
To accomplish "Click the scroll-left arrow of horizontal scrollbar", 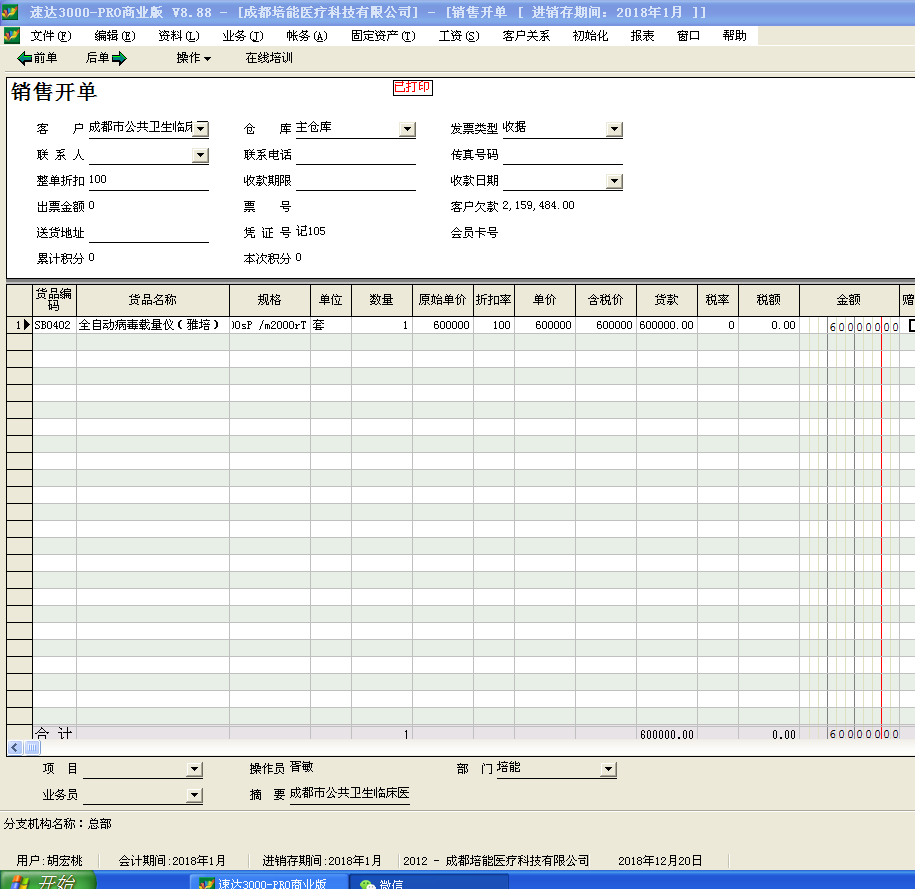I will coord(14,747).
